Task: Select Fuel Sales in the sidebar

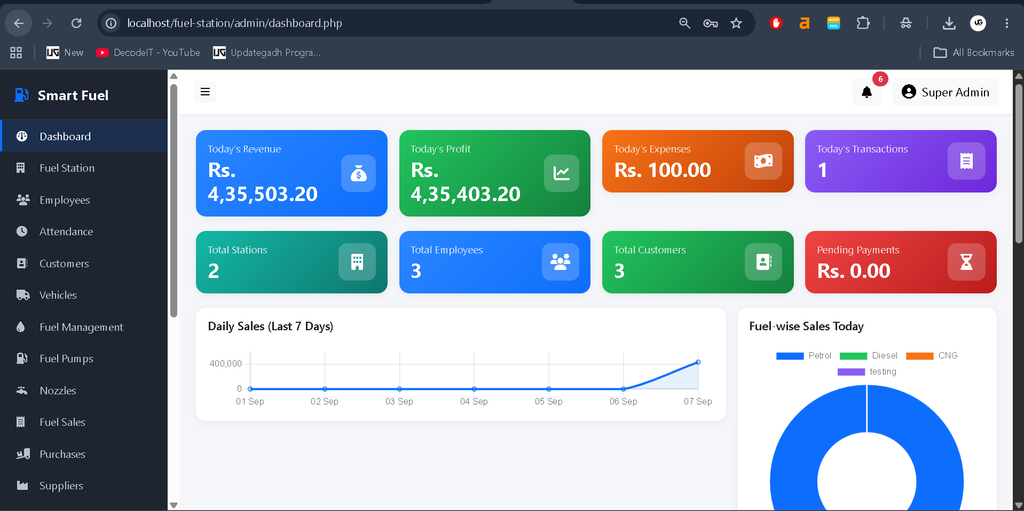Action: (x=84, y=422)
